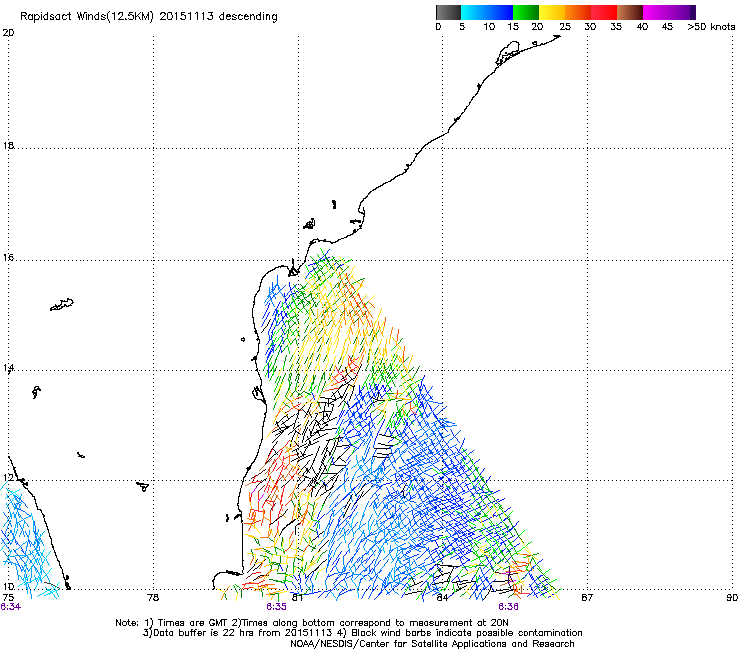Click the longitude label '75'

[x=8, y=598]
